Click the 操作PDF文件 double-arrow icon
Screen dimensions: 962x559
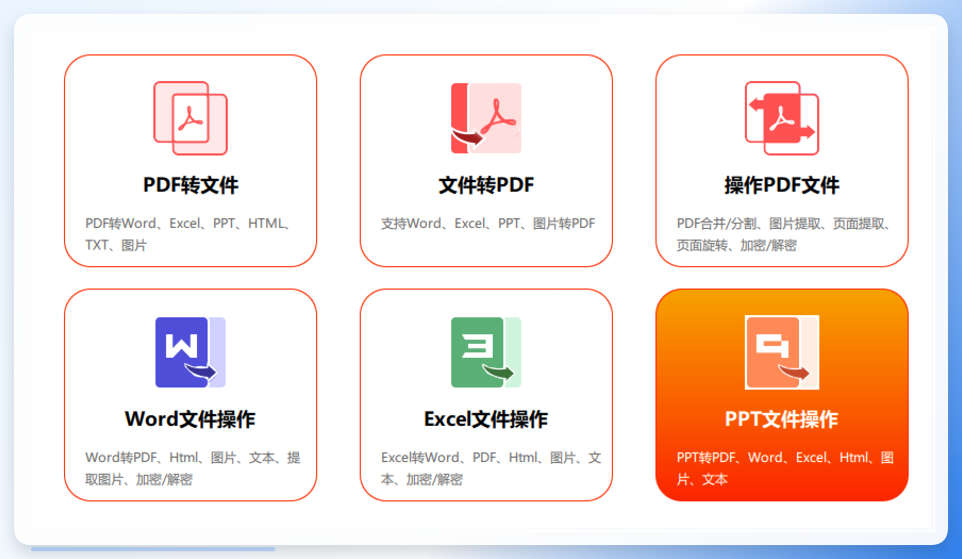tap(782, 118)
